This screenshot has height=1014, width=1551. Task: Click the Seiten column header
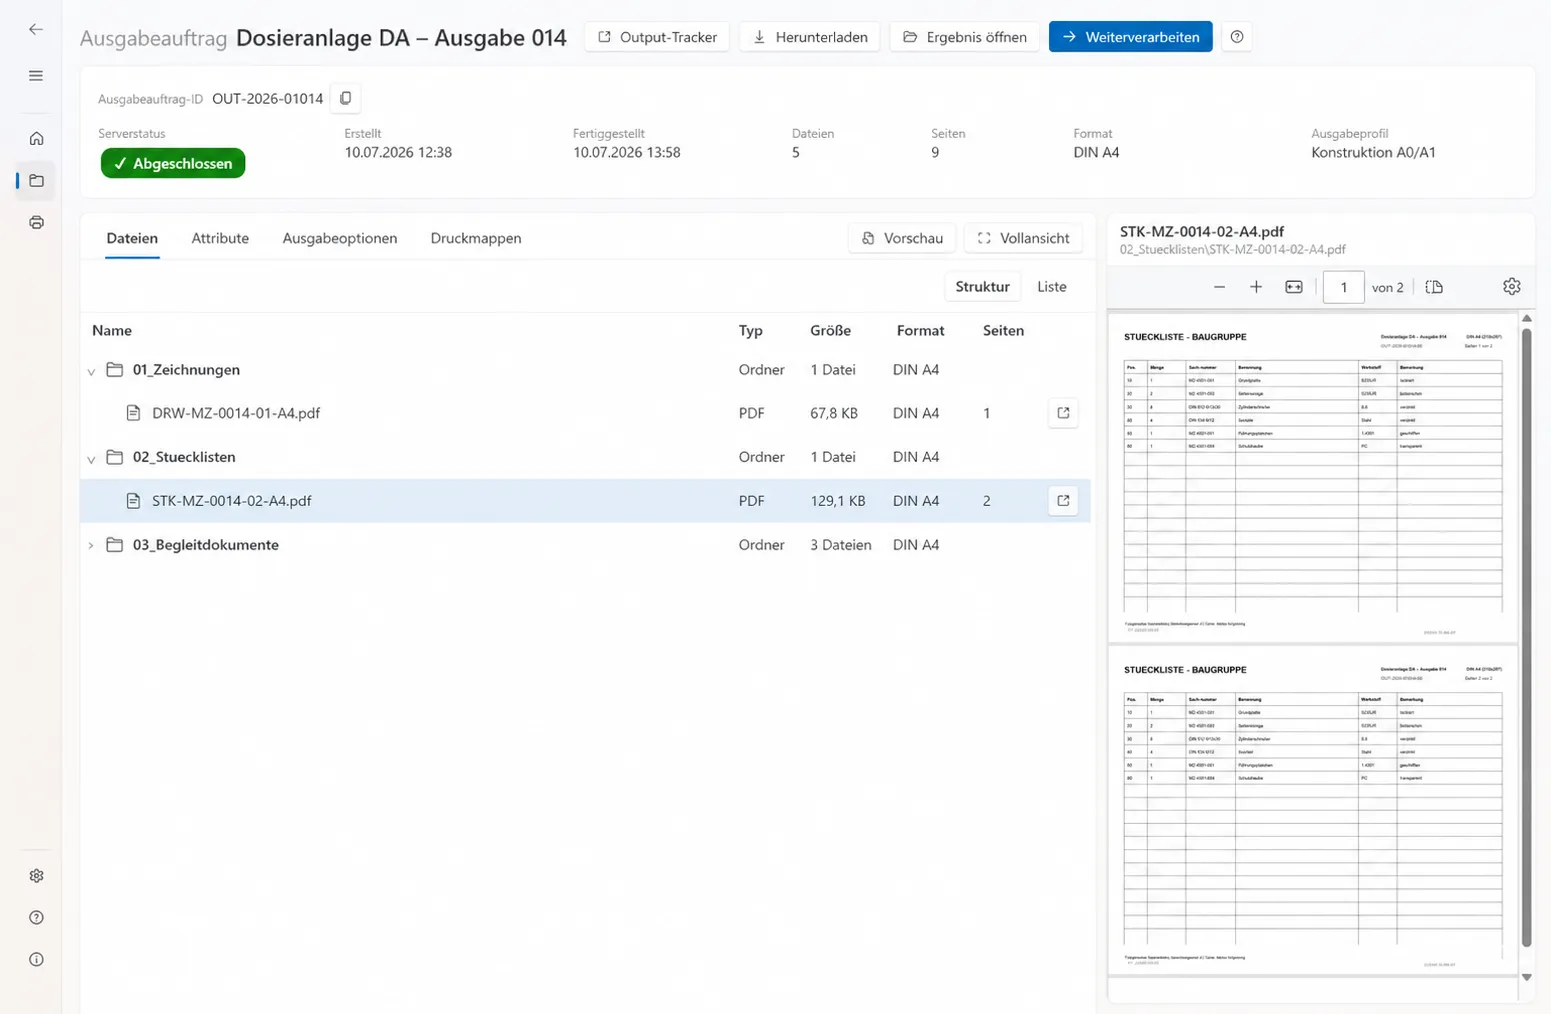[1003, 331]
